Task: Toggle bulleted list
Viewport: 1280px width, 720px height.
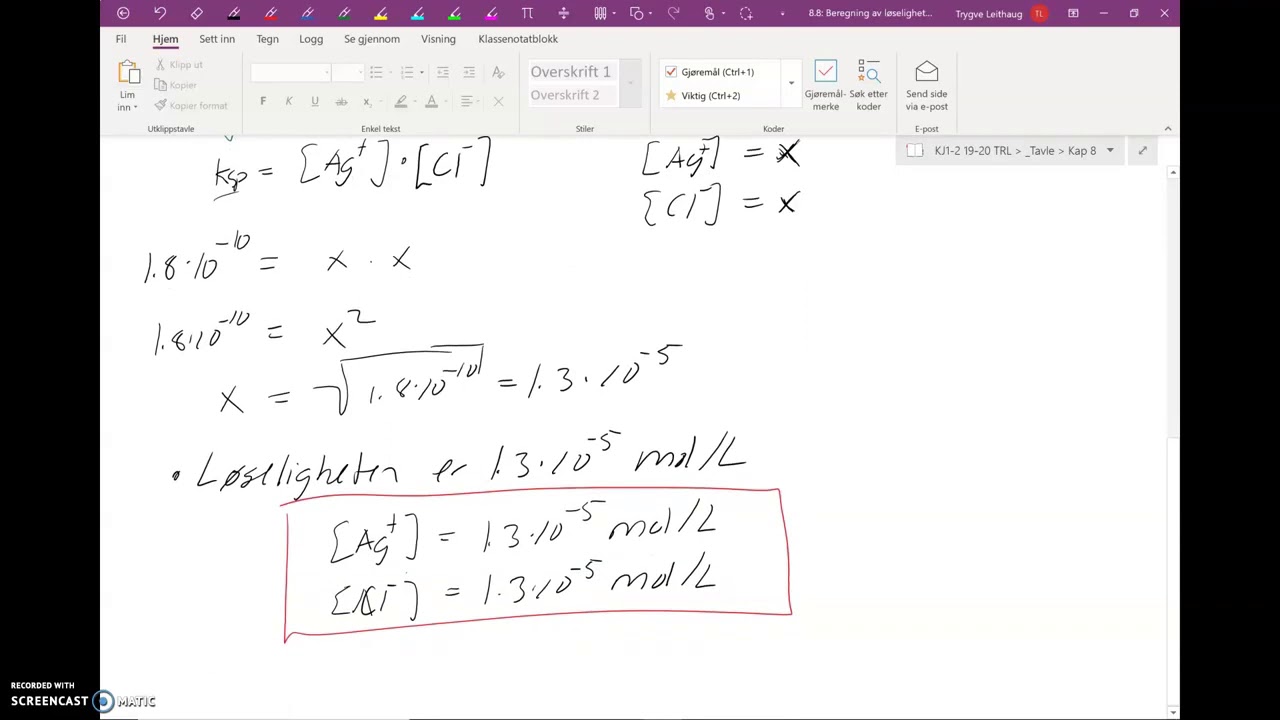Action: pos(376,72)
